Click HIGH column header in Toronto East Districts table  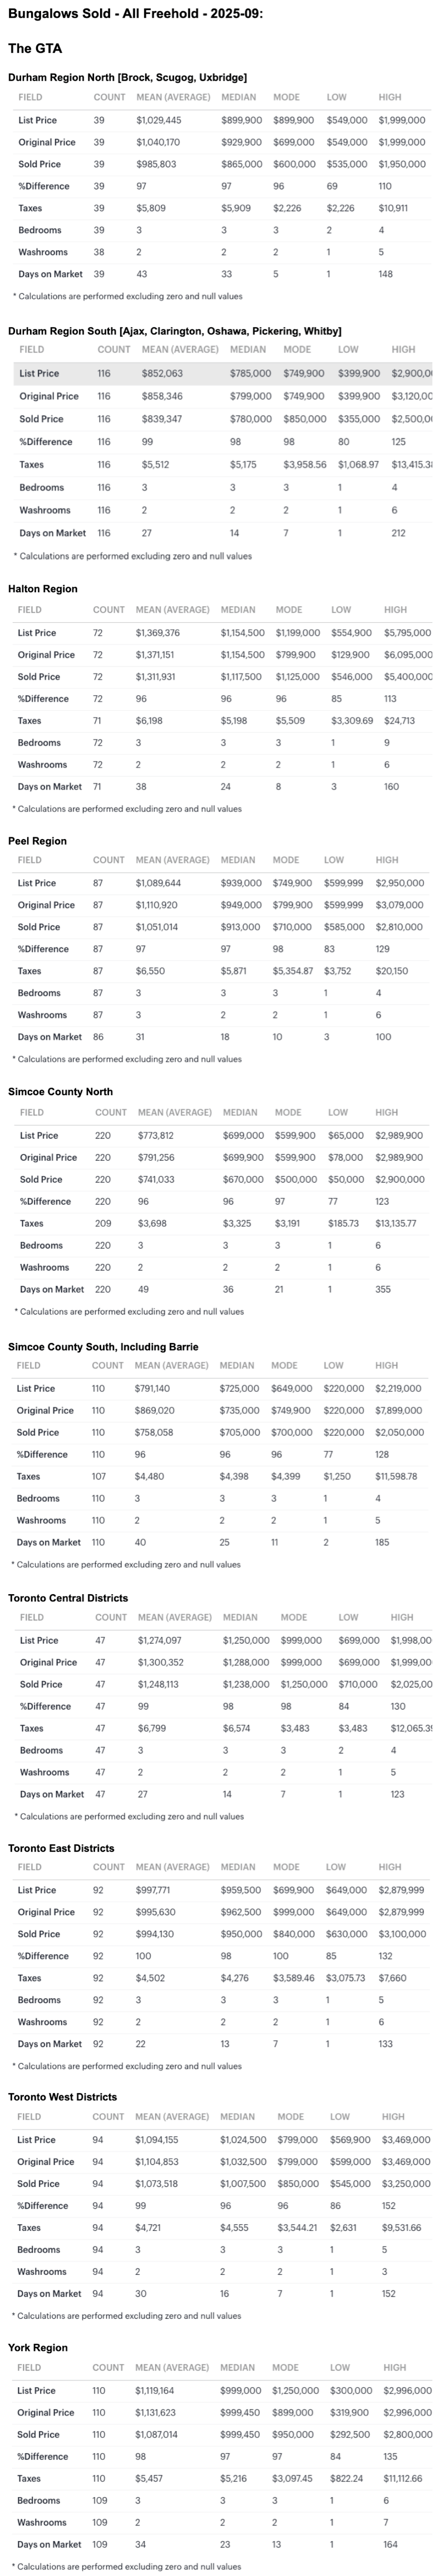(390, 1867)
